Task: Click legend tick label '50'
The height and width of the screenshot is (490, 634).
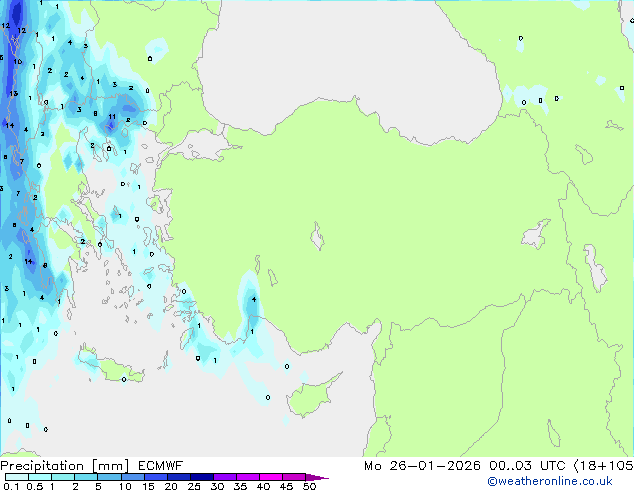Action: [x=309, y=486]
